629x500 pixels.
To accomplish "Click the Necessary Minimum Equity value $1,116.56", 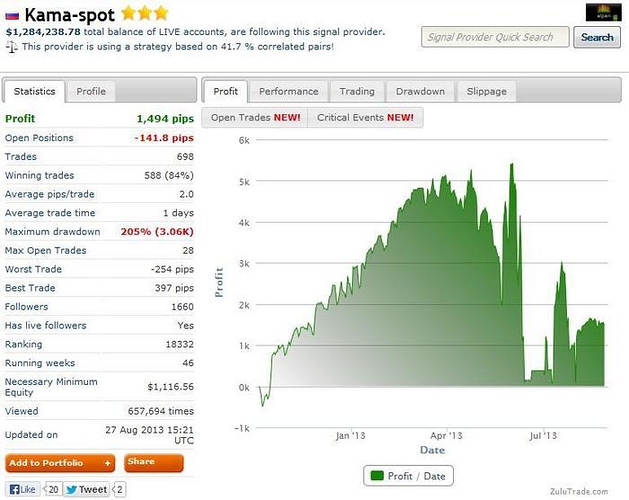I will (x=170, y=387).
